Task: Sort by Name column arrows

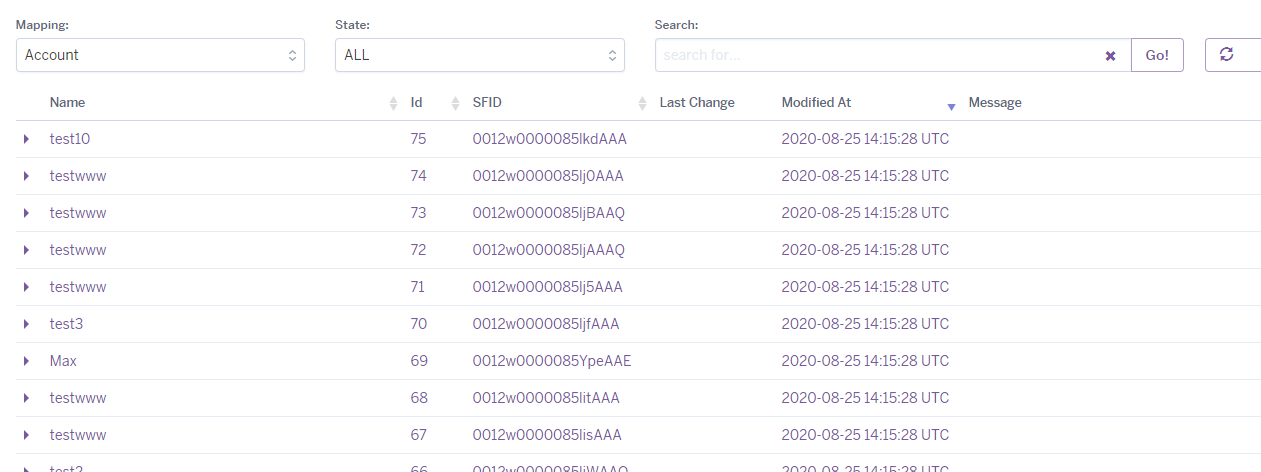Action: tap(393, 103)
